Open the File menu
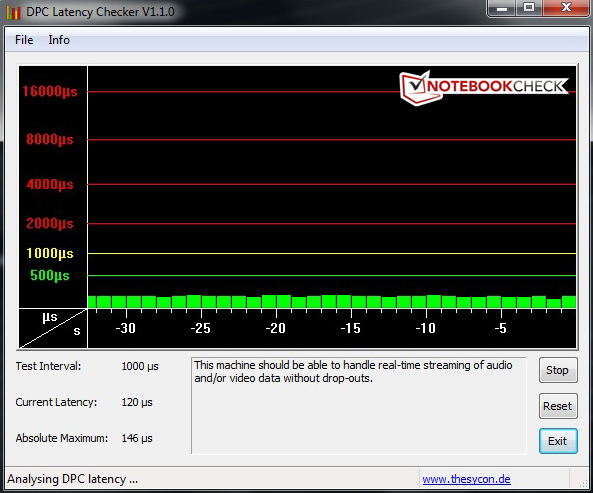This screenshot has height=493, width=593. 24,40
